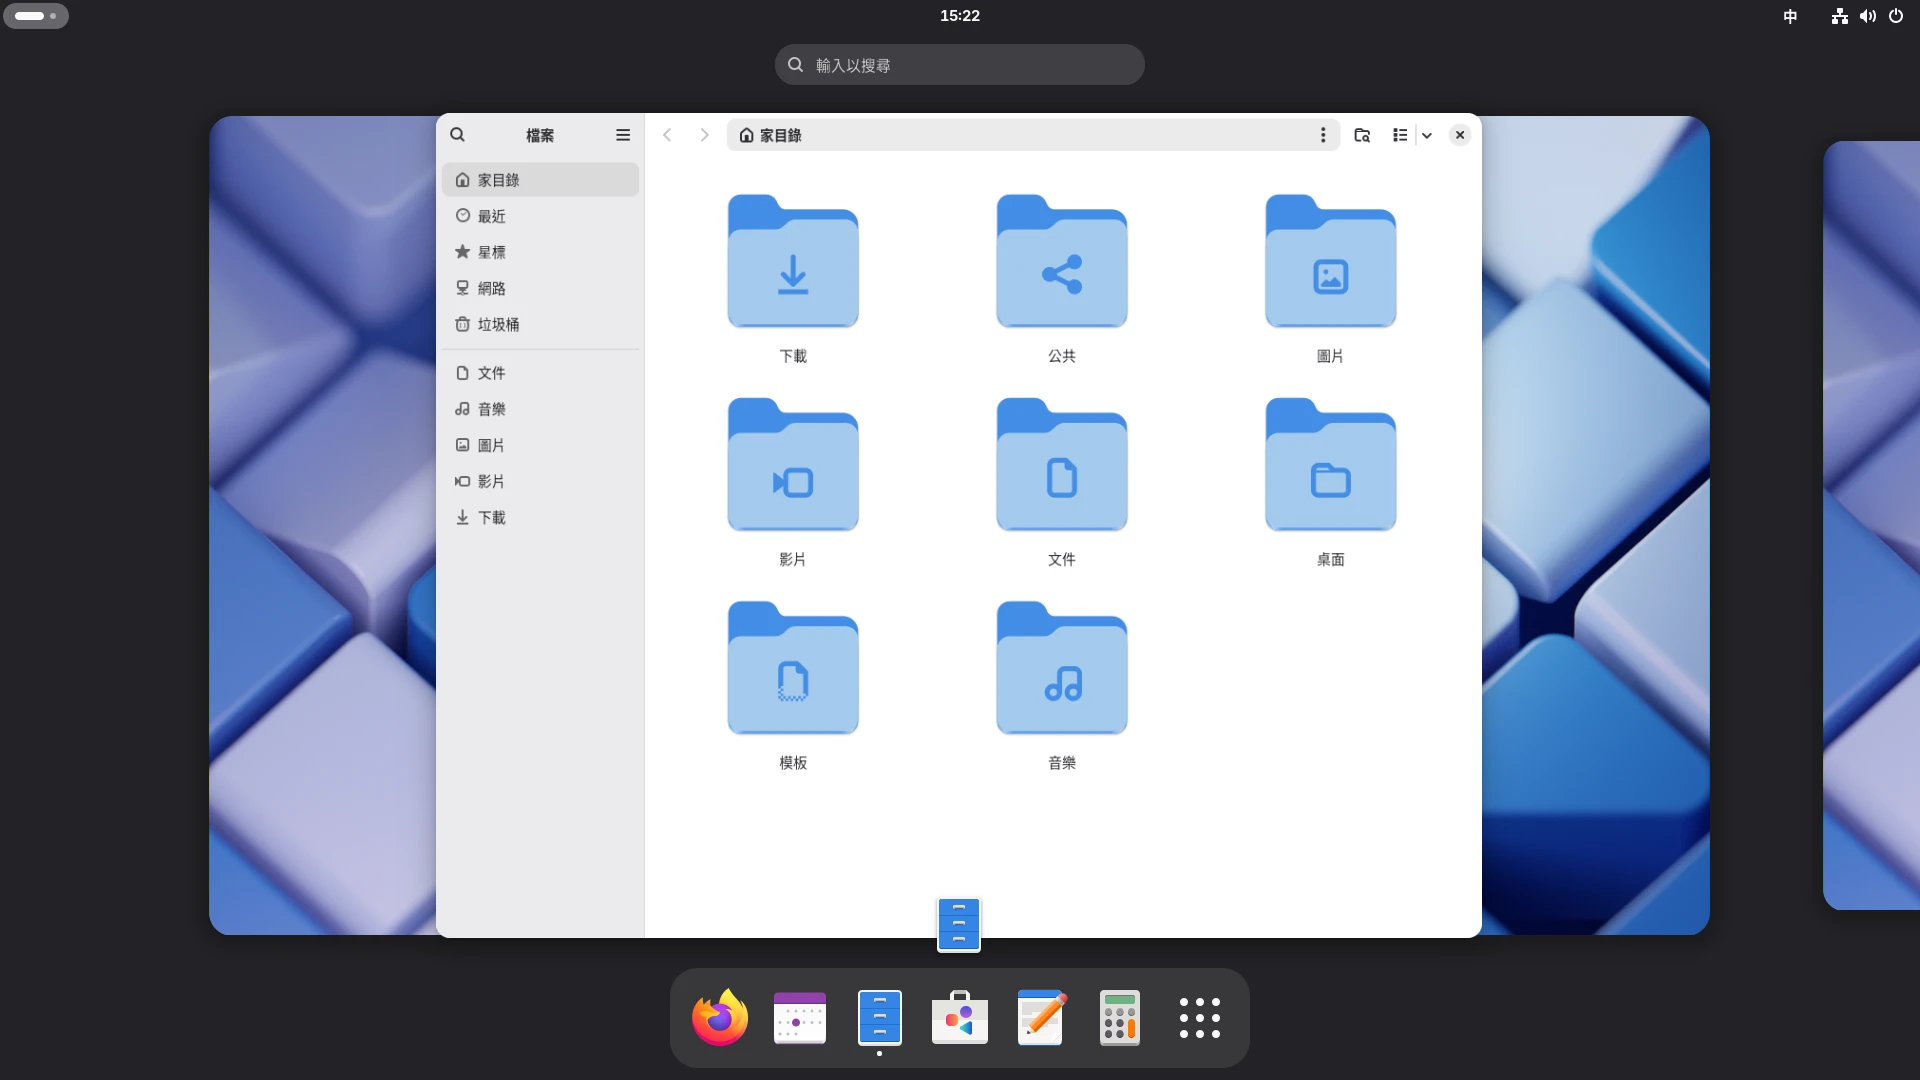The height and width of the screenshot is (1080, 1920).
Task: Open the hamburger menu in Files
Action: (x=623, y=135)
